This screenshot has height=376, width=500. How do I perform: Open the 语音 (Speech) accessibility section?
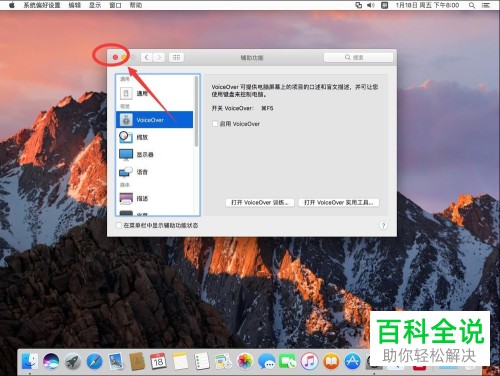click(154, 172)
